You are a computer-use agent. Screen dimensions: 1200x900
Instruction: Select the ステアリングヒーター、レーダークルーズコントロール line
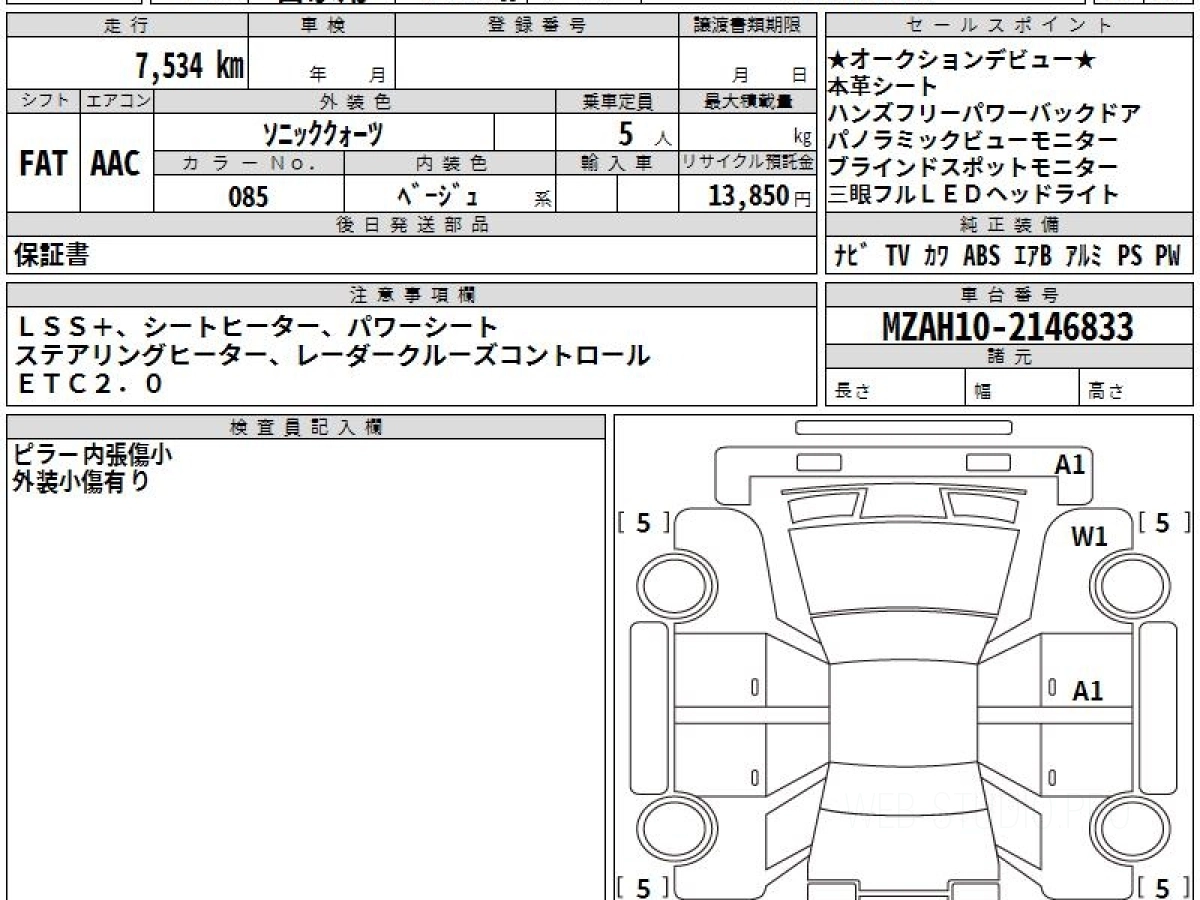pyautogui.click(x=333, y=354)
